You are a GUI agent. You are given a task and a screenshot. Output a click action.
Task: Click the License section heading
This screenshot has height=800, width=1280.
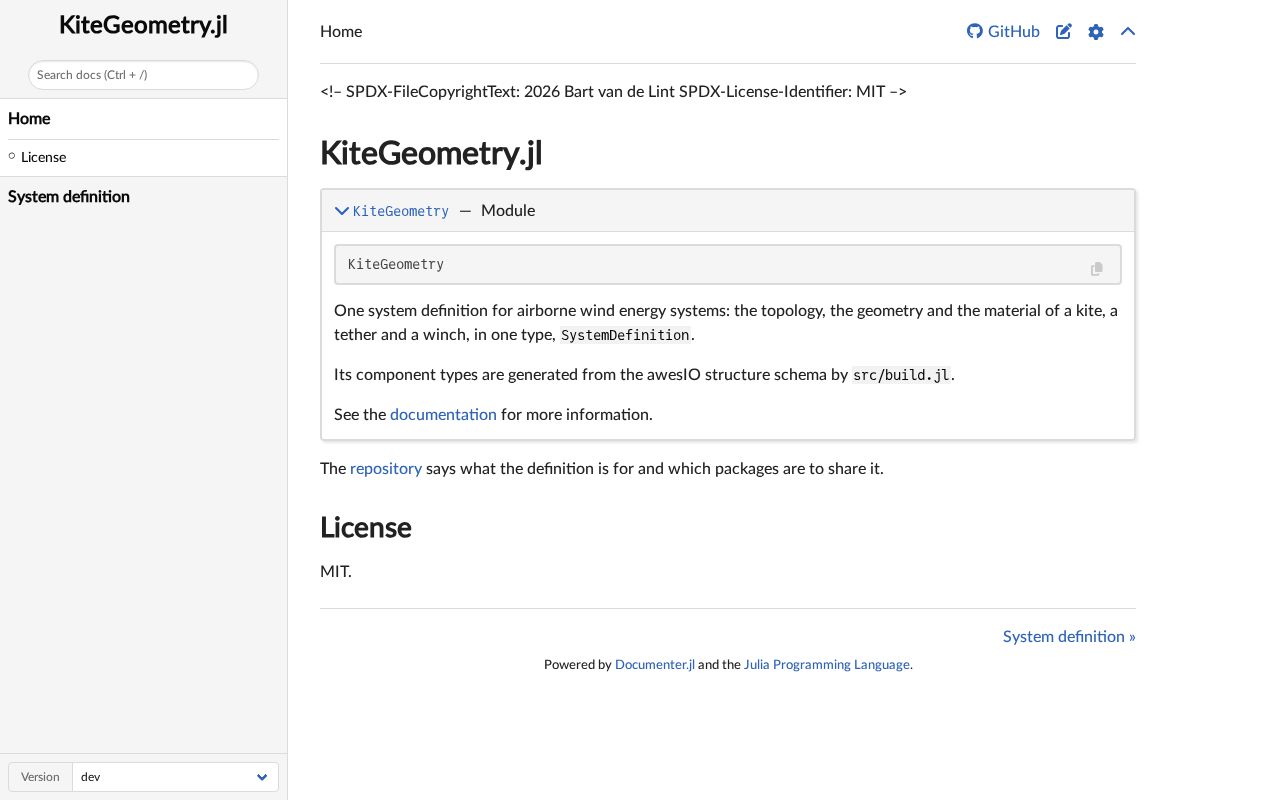(366, 527)
